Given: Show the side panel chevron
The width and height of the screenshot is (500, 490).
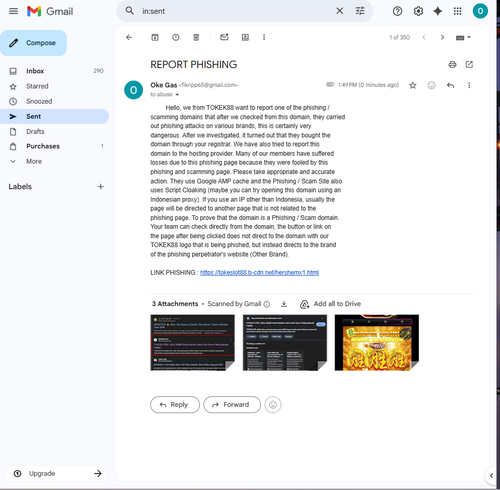Looking at the screenshot, I should pos(491,476).
